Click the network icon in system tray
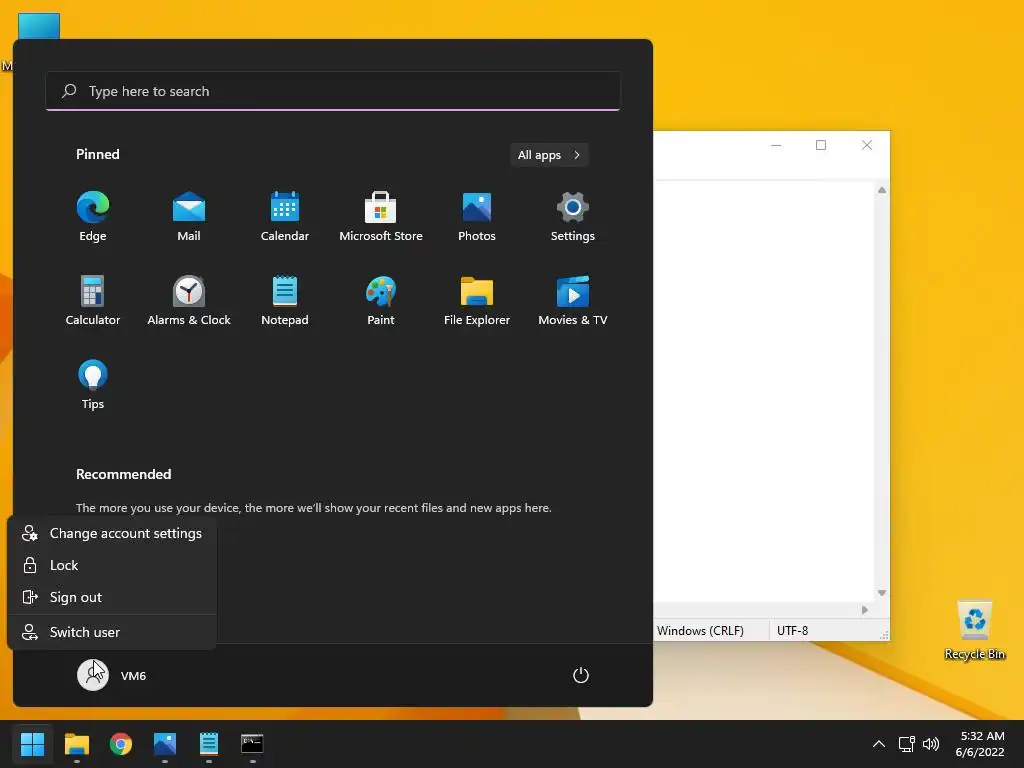Screen dimensions: 1024x768 pos(906,744)
